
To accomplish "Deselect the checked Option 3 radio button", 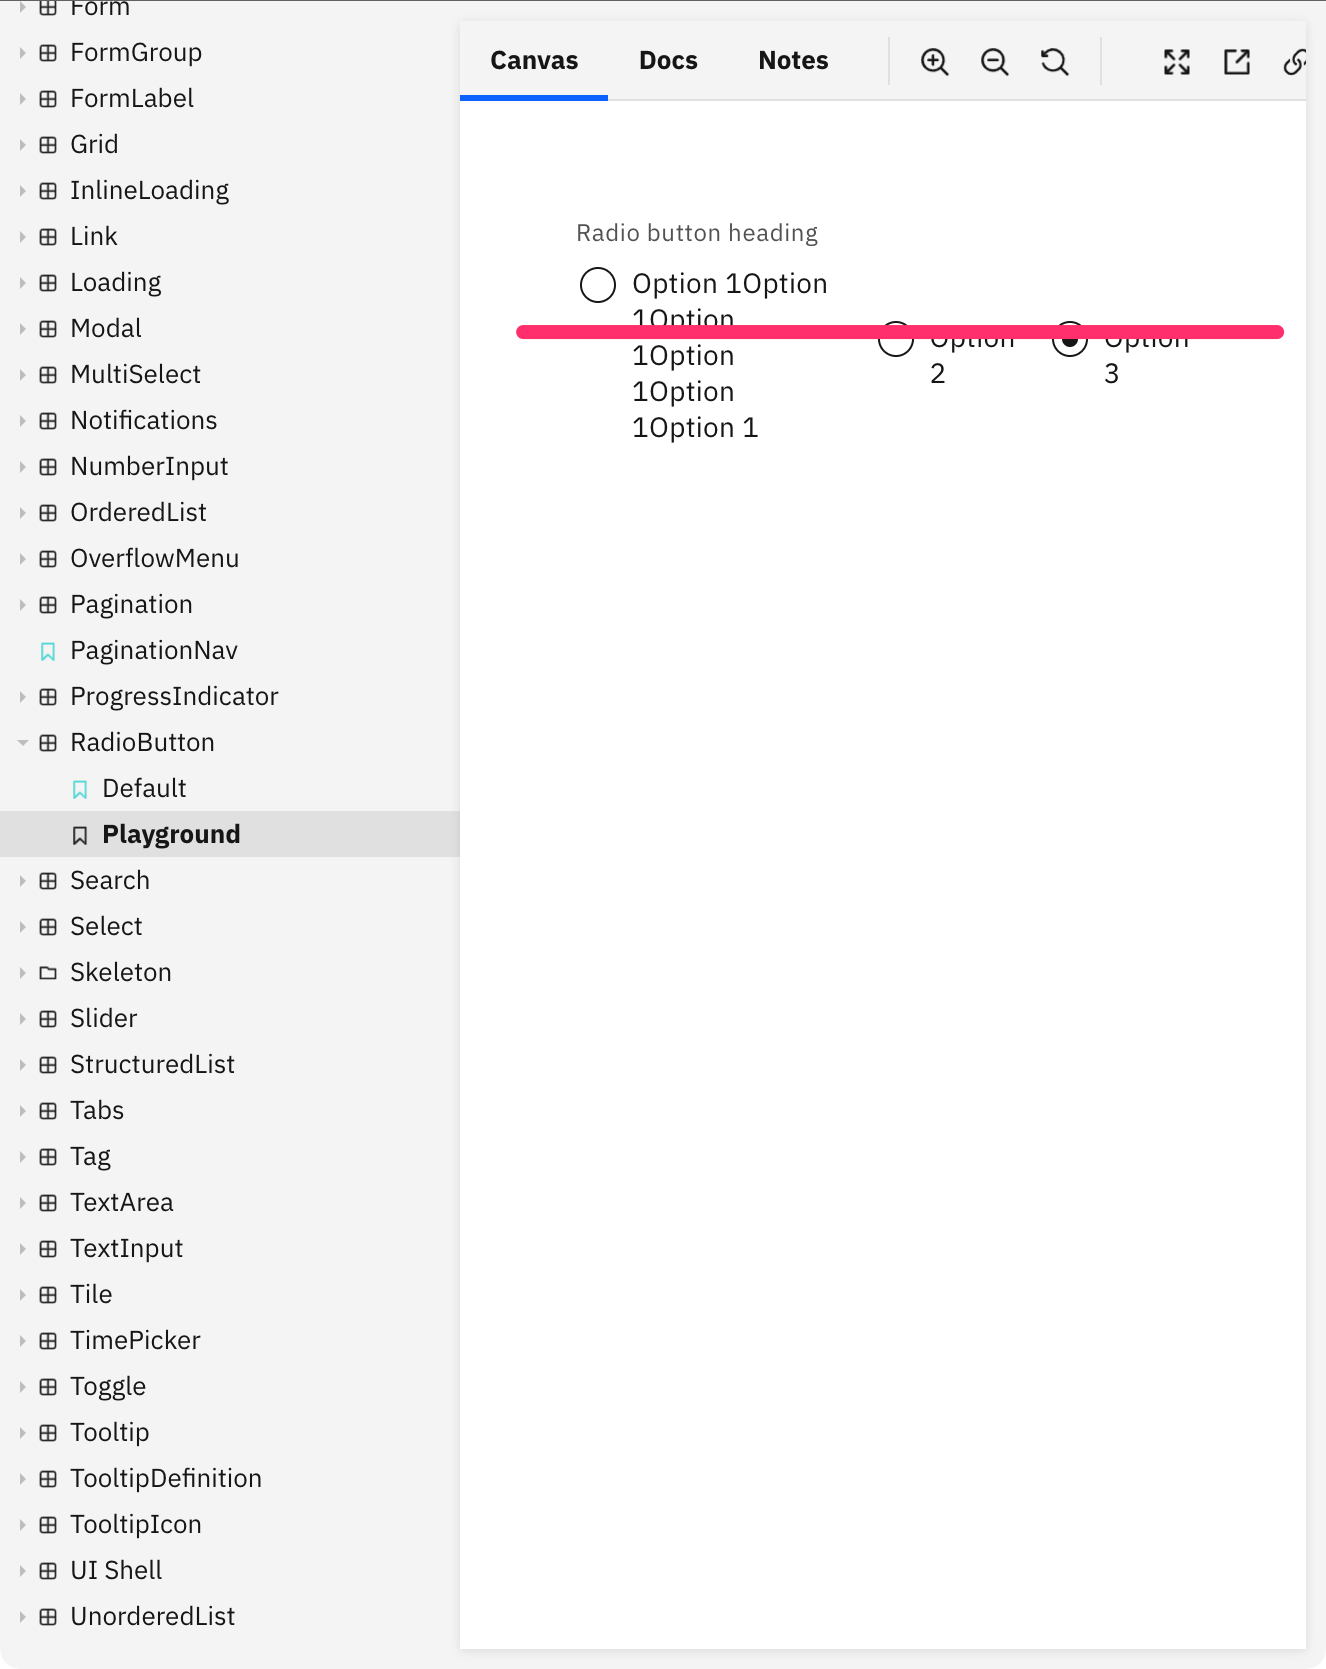I will click(x=1070, y=340).
